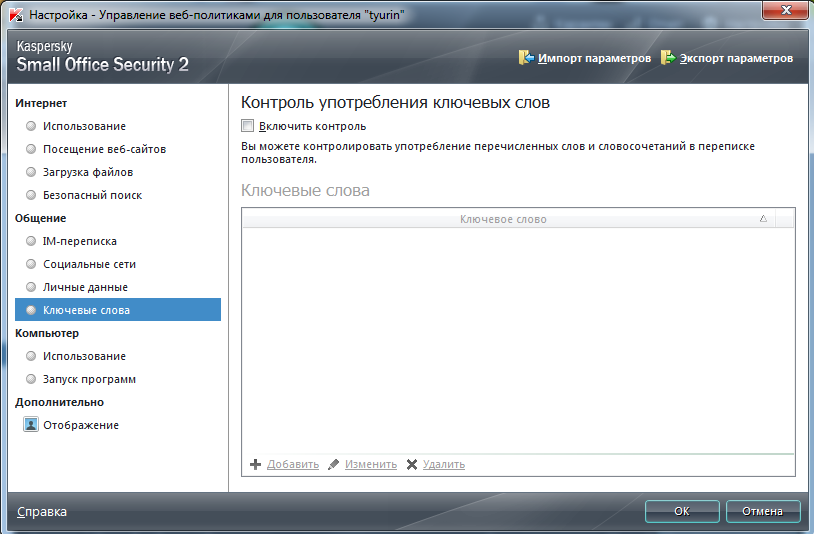The image size is (814, 534).
Task: Click the export parameters folder icon
Action: tap(668, 58)
